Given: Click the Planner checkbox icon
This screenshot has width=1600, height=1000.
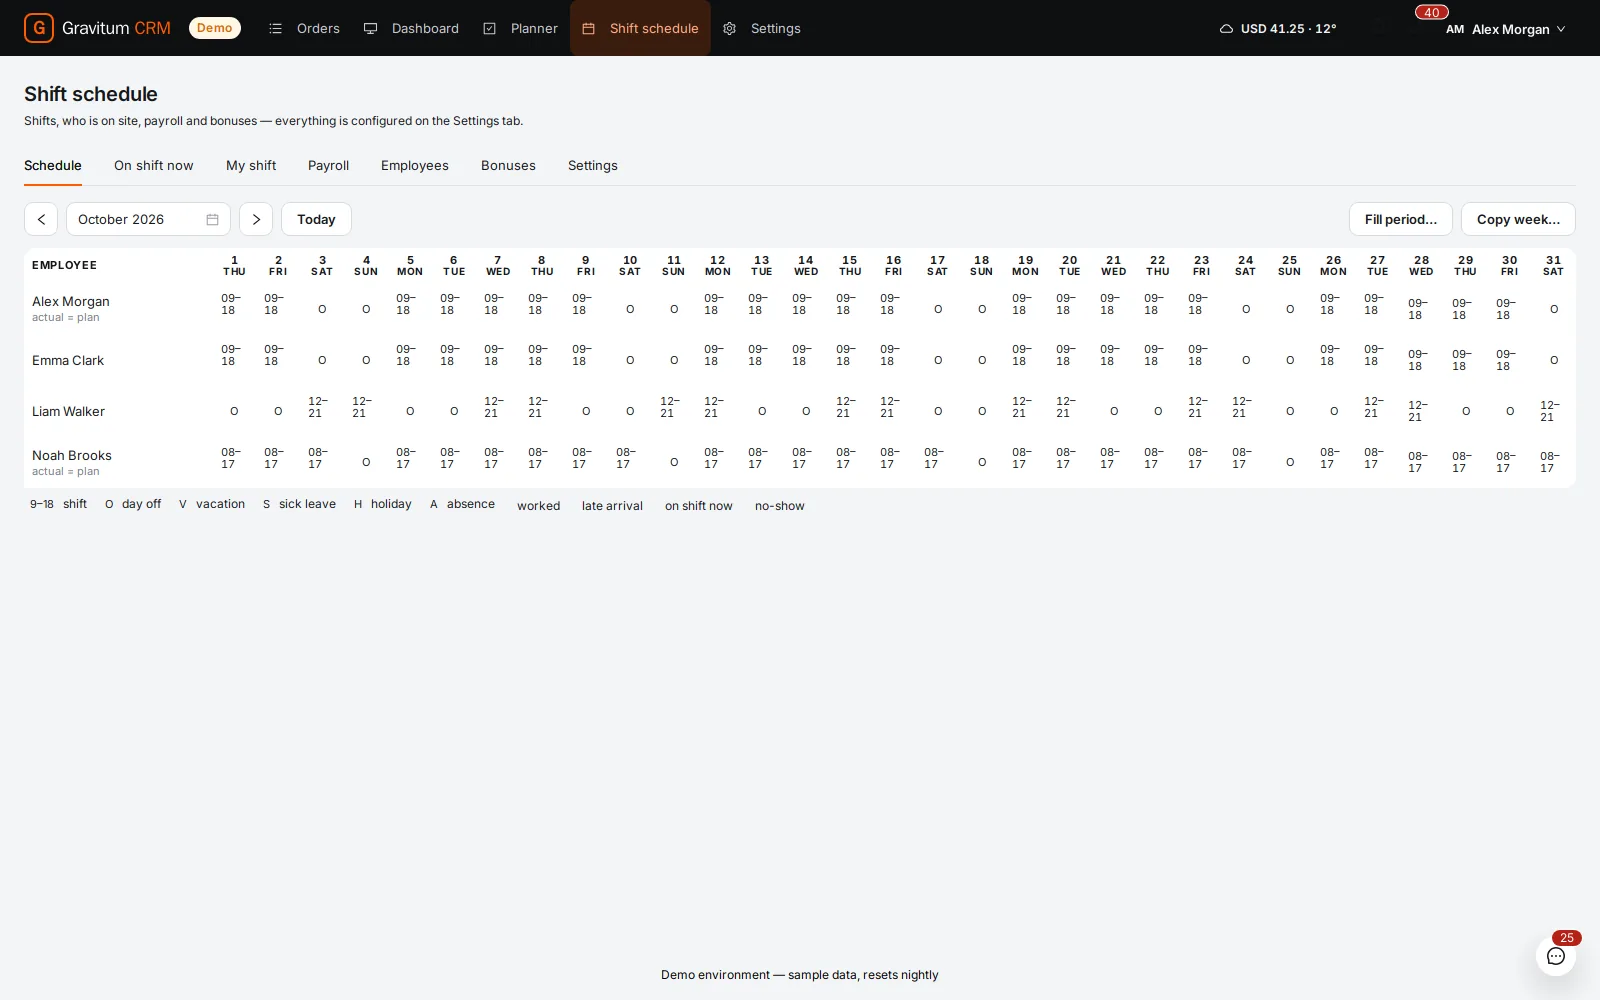Looking at the screenshot, I should (489, 29).
